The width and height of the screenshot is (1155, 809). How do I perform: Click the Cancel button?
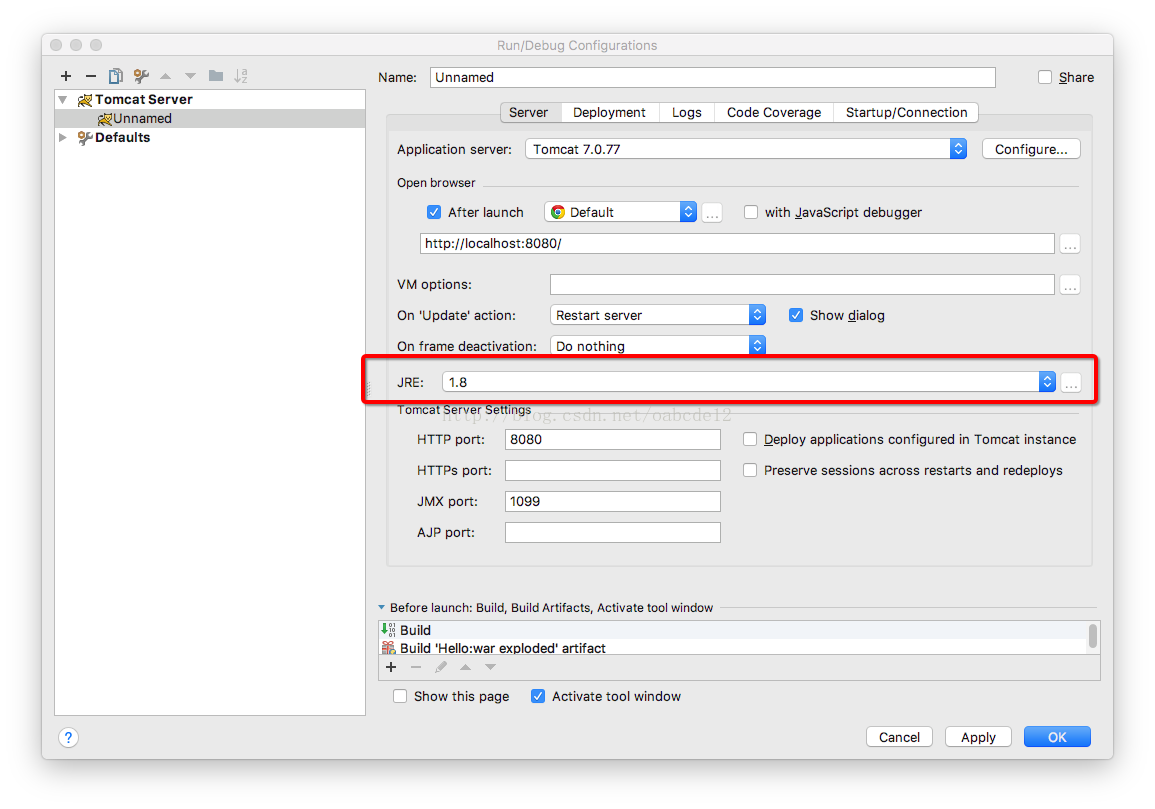899,737
